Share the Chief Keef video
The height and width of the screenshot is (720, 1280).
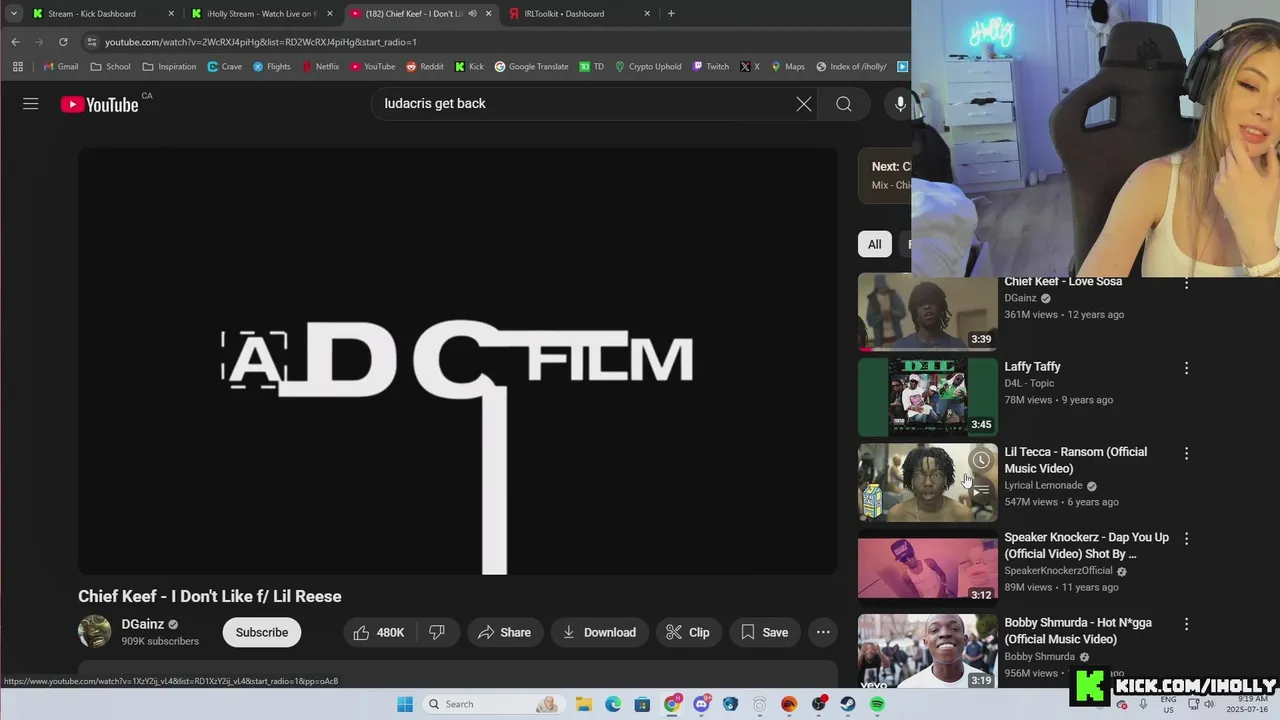[x=505, y=632]
